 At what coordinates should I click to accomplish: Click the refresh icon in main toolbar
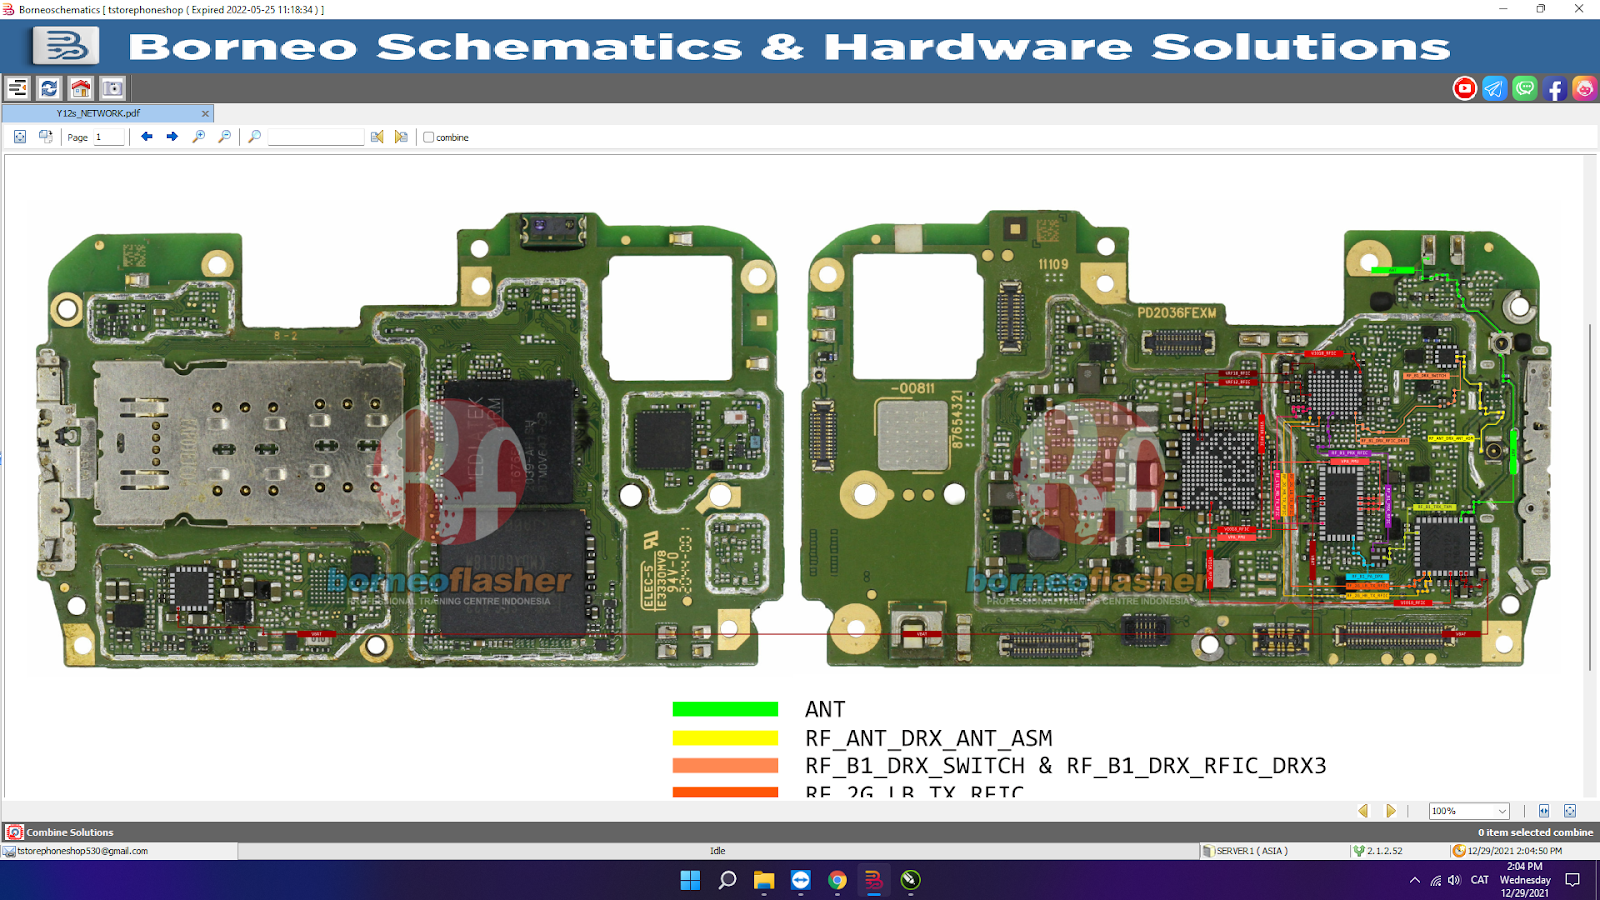point(49,88)
